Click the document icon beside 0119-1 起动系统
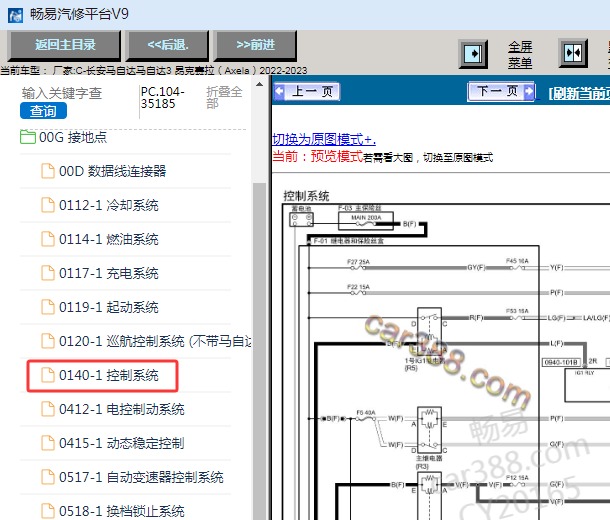 coord(48,307)
